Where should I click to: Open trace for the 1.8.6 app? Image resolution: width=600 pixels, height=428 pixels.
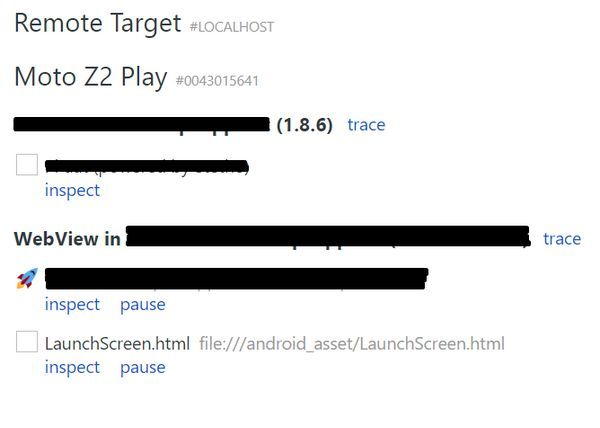coord(366,125)
